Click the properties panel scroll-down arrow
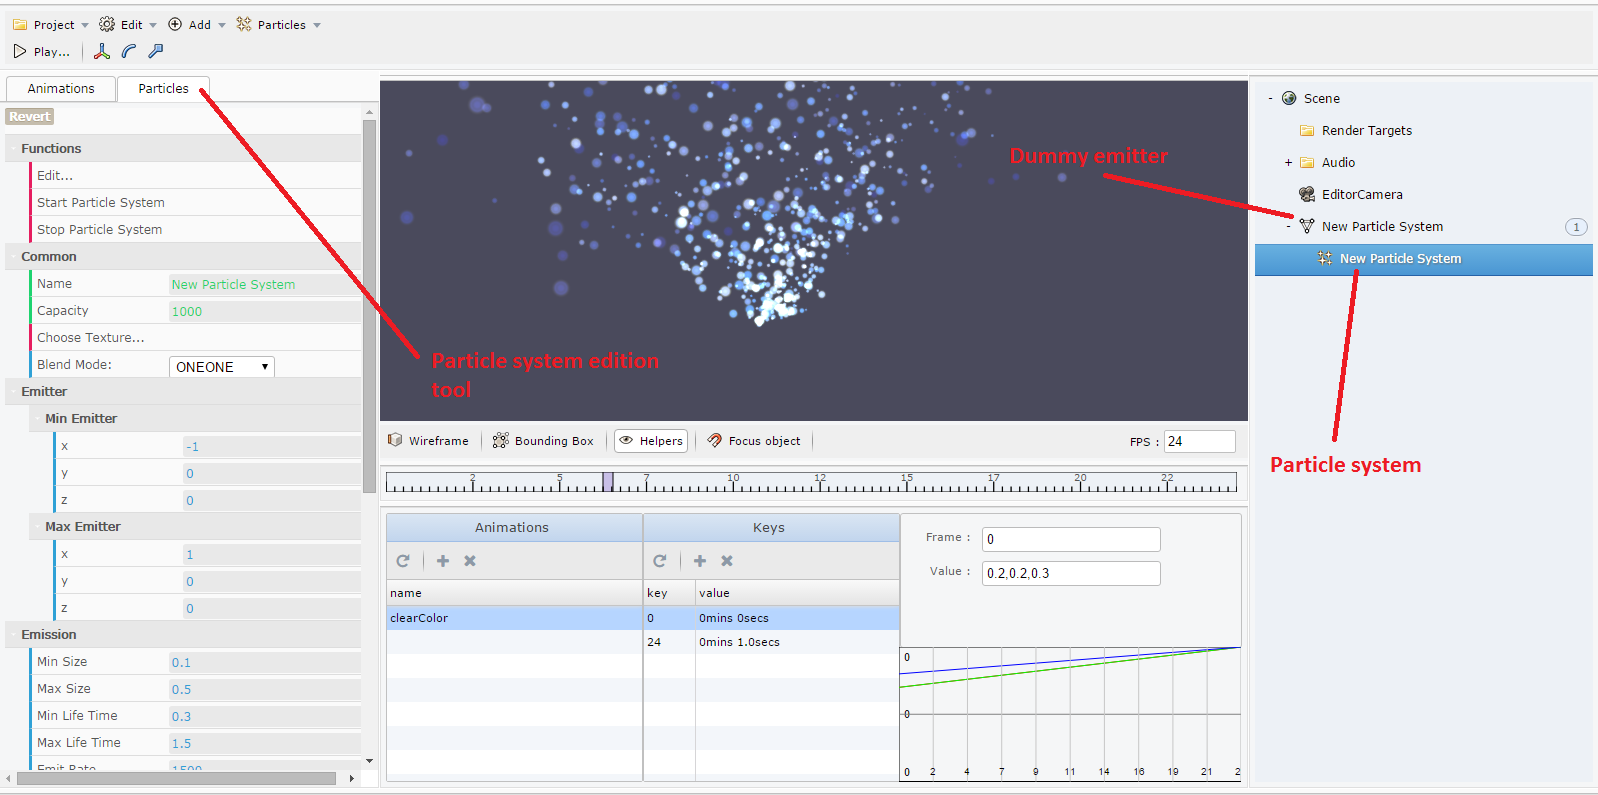 click(369, 761)
